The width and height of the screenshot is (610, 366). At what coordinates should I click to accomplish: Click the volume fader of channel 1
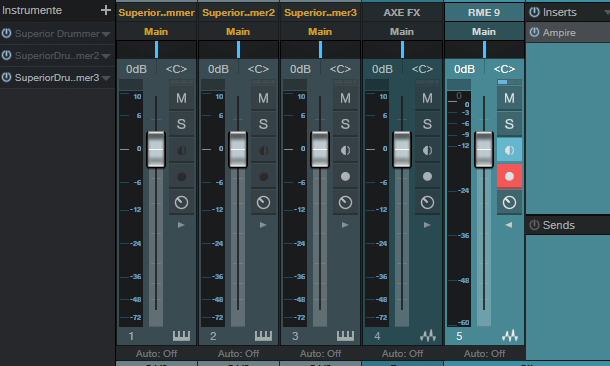(x=156, y=149)
